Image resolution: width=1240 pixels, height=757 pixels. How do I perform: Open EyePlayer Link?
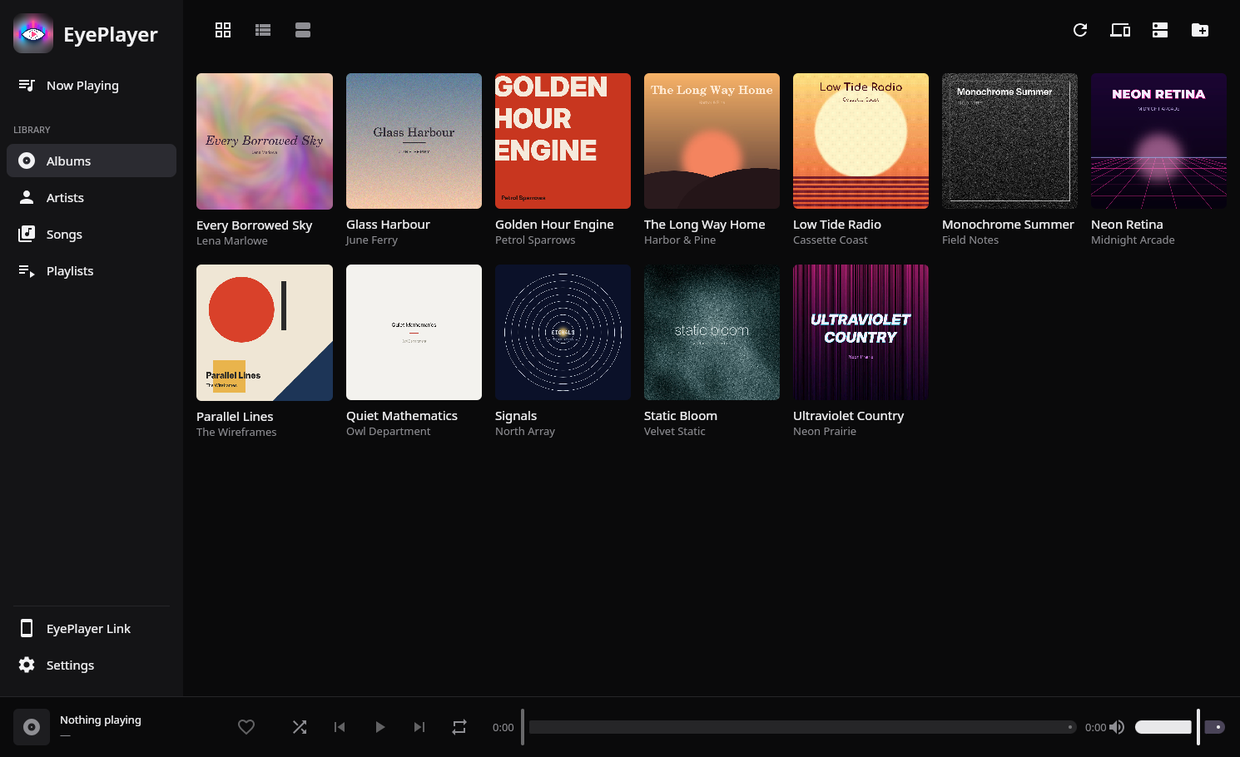[91, 629]
